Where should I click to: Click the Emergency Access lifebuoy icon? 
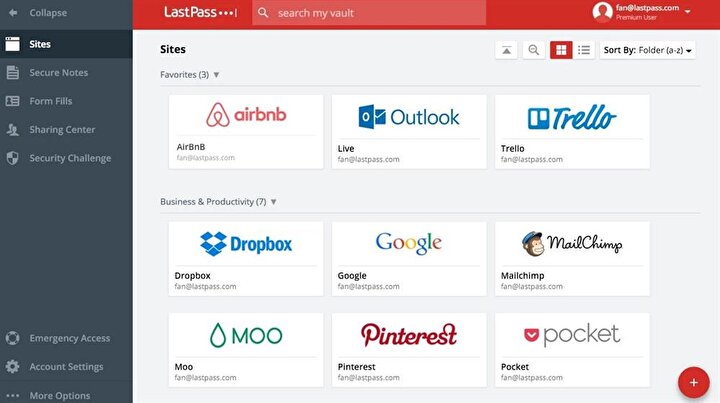pyautogui.click(x=12, y=338)
